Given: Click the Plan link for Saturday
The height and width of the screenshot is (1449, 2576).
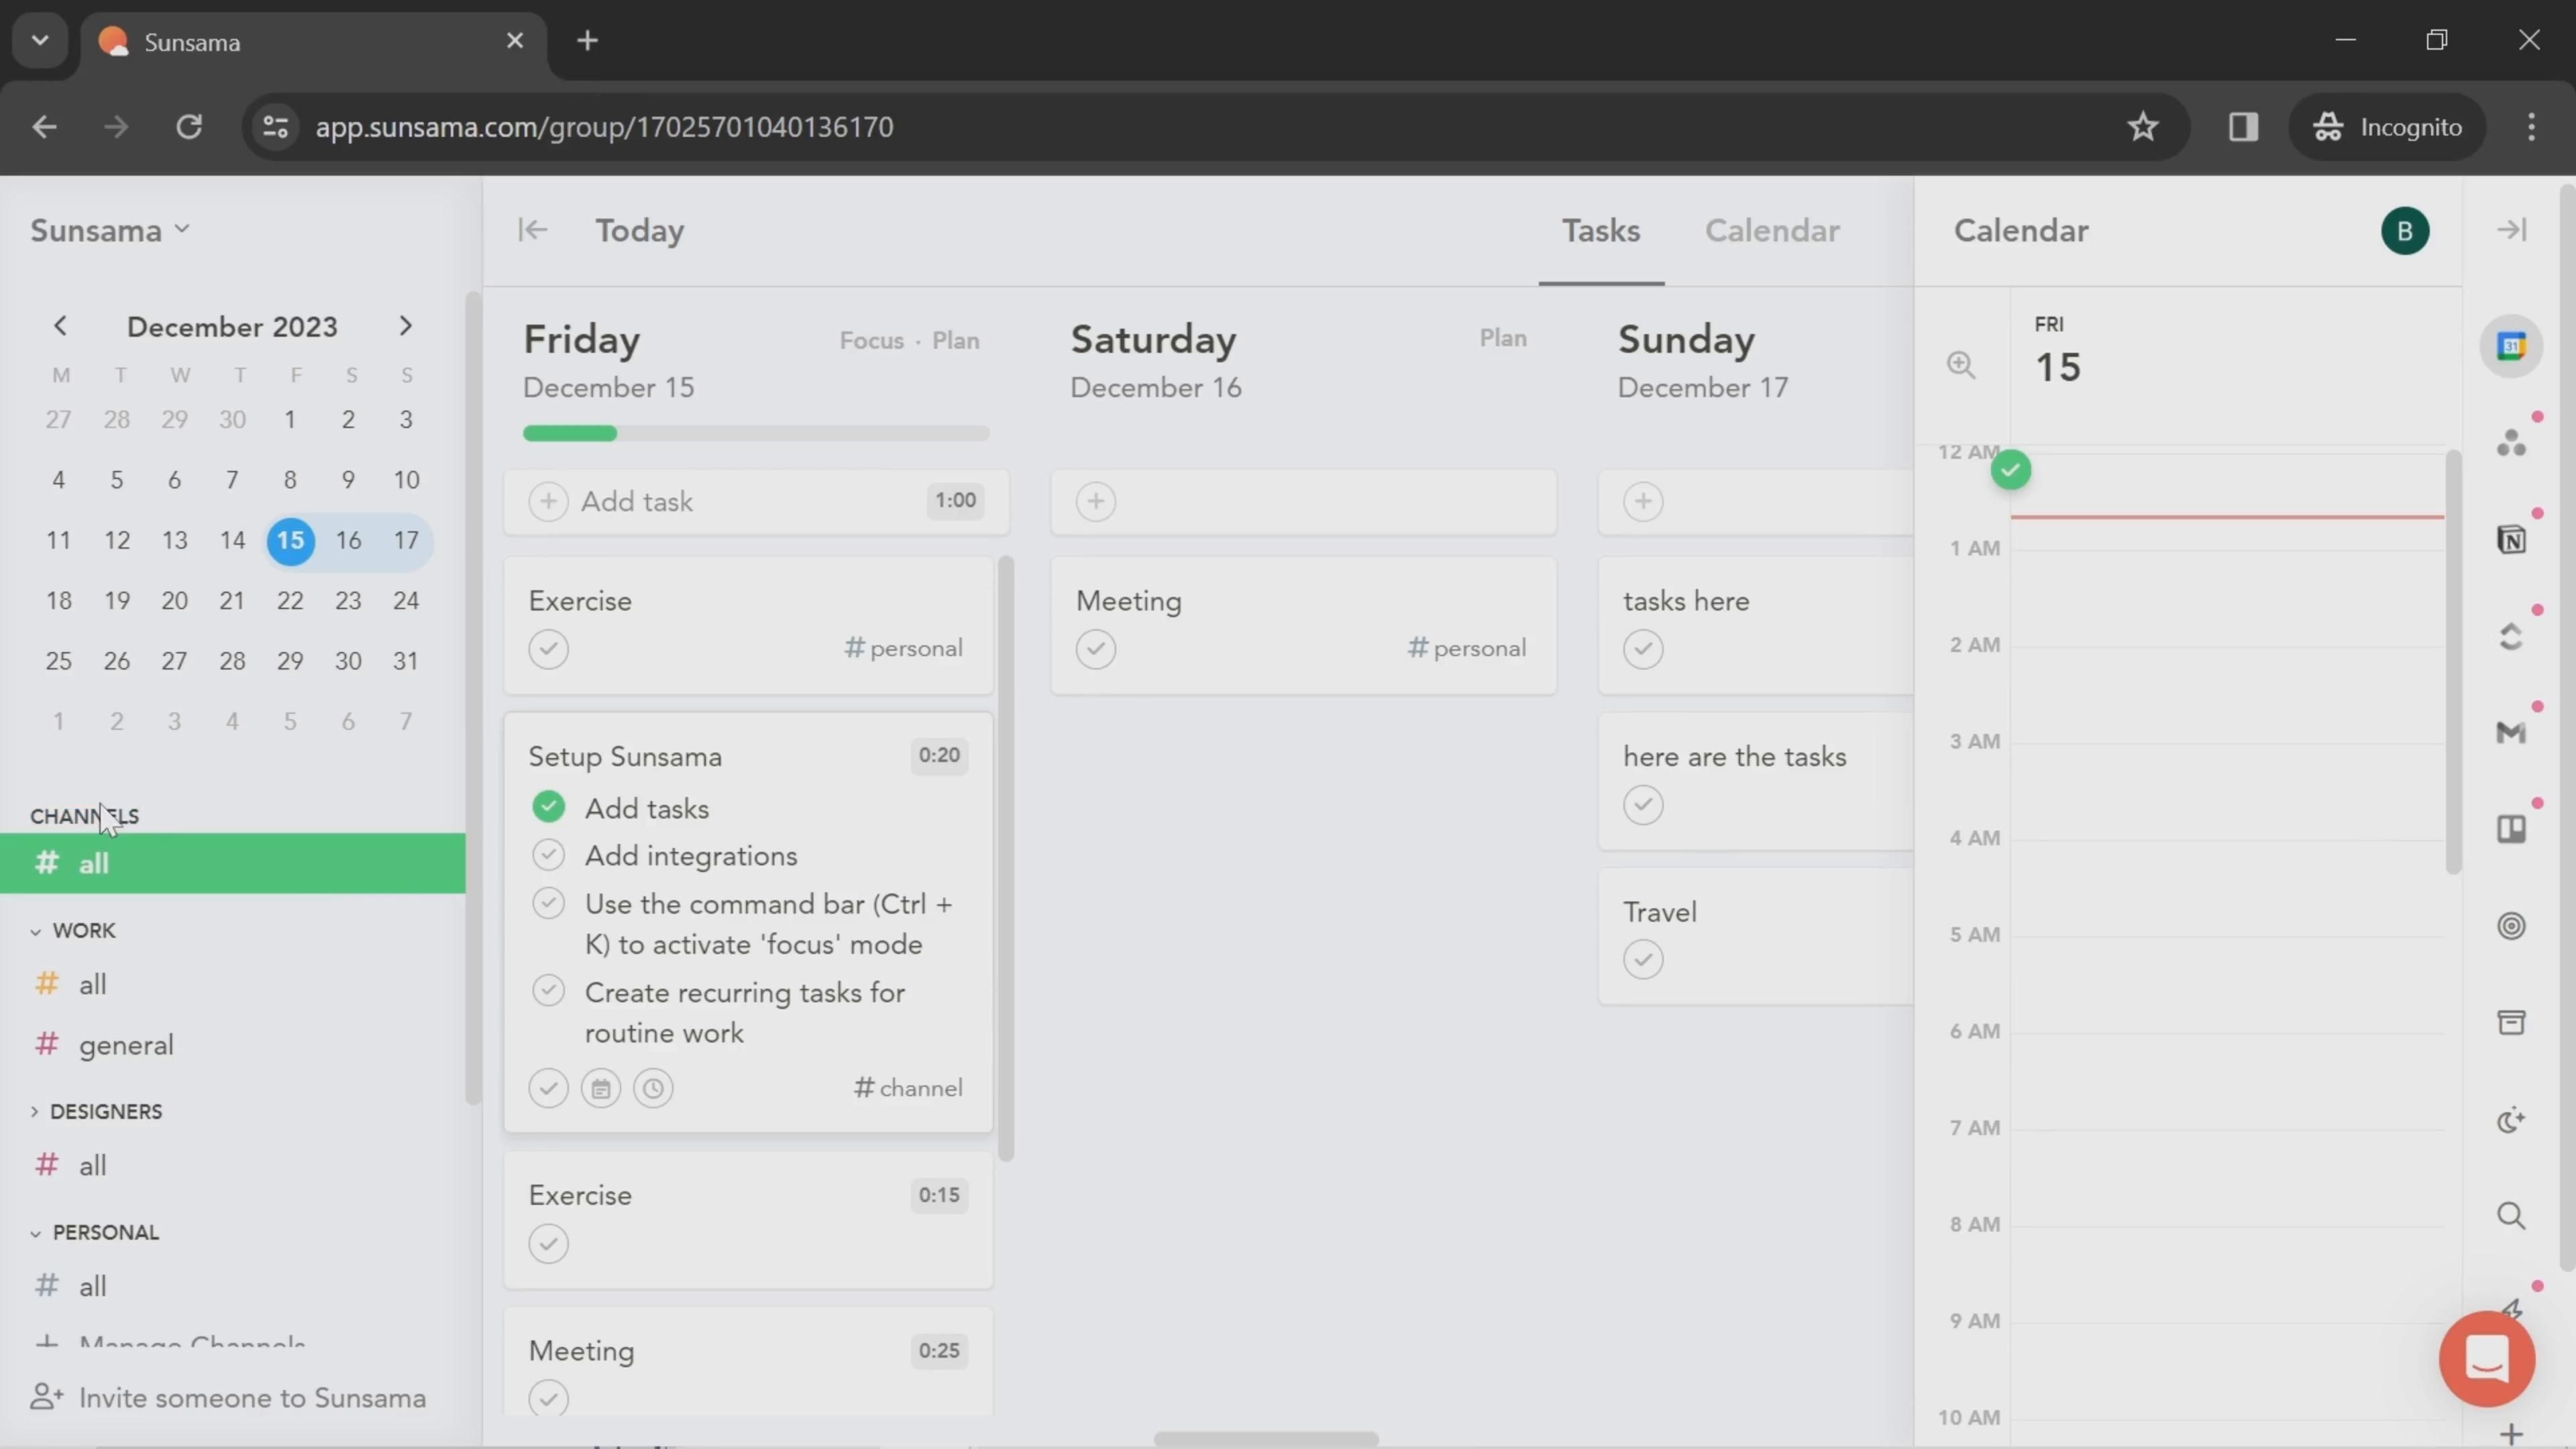Looking at the screenshot, I should tap(1502, 338).
